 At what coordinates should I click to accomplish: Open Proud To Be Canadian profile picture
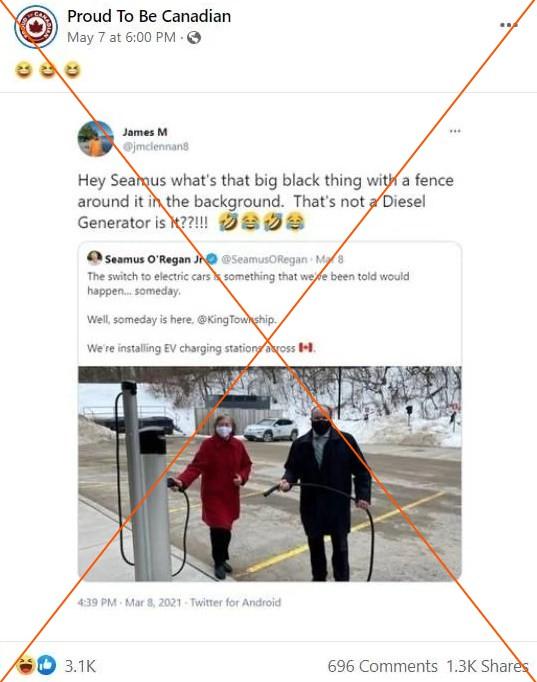pos(36,27)
